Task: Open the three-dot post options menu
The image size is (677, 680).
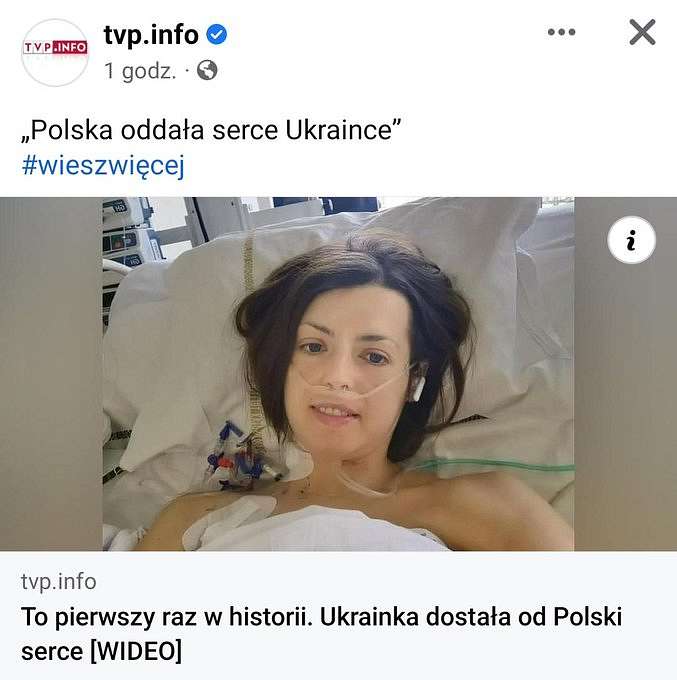Action: [x=561, y=32]
